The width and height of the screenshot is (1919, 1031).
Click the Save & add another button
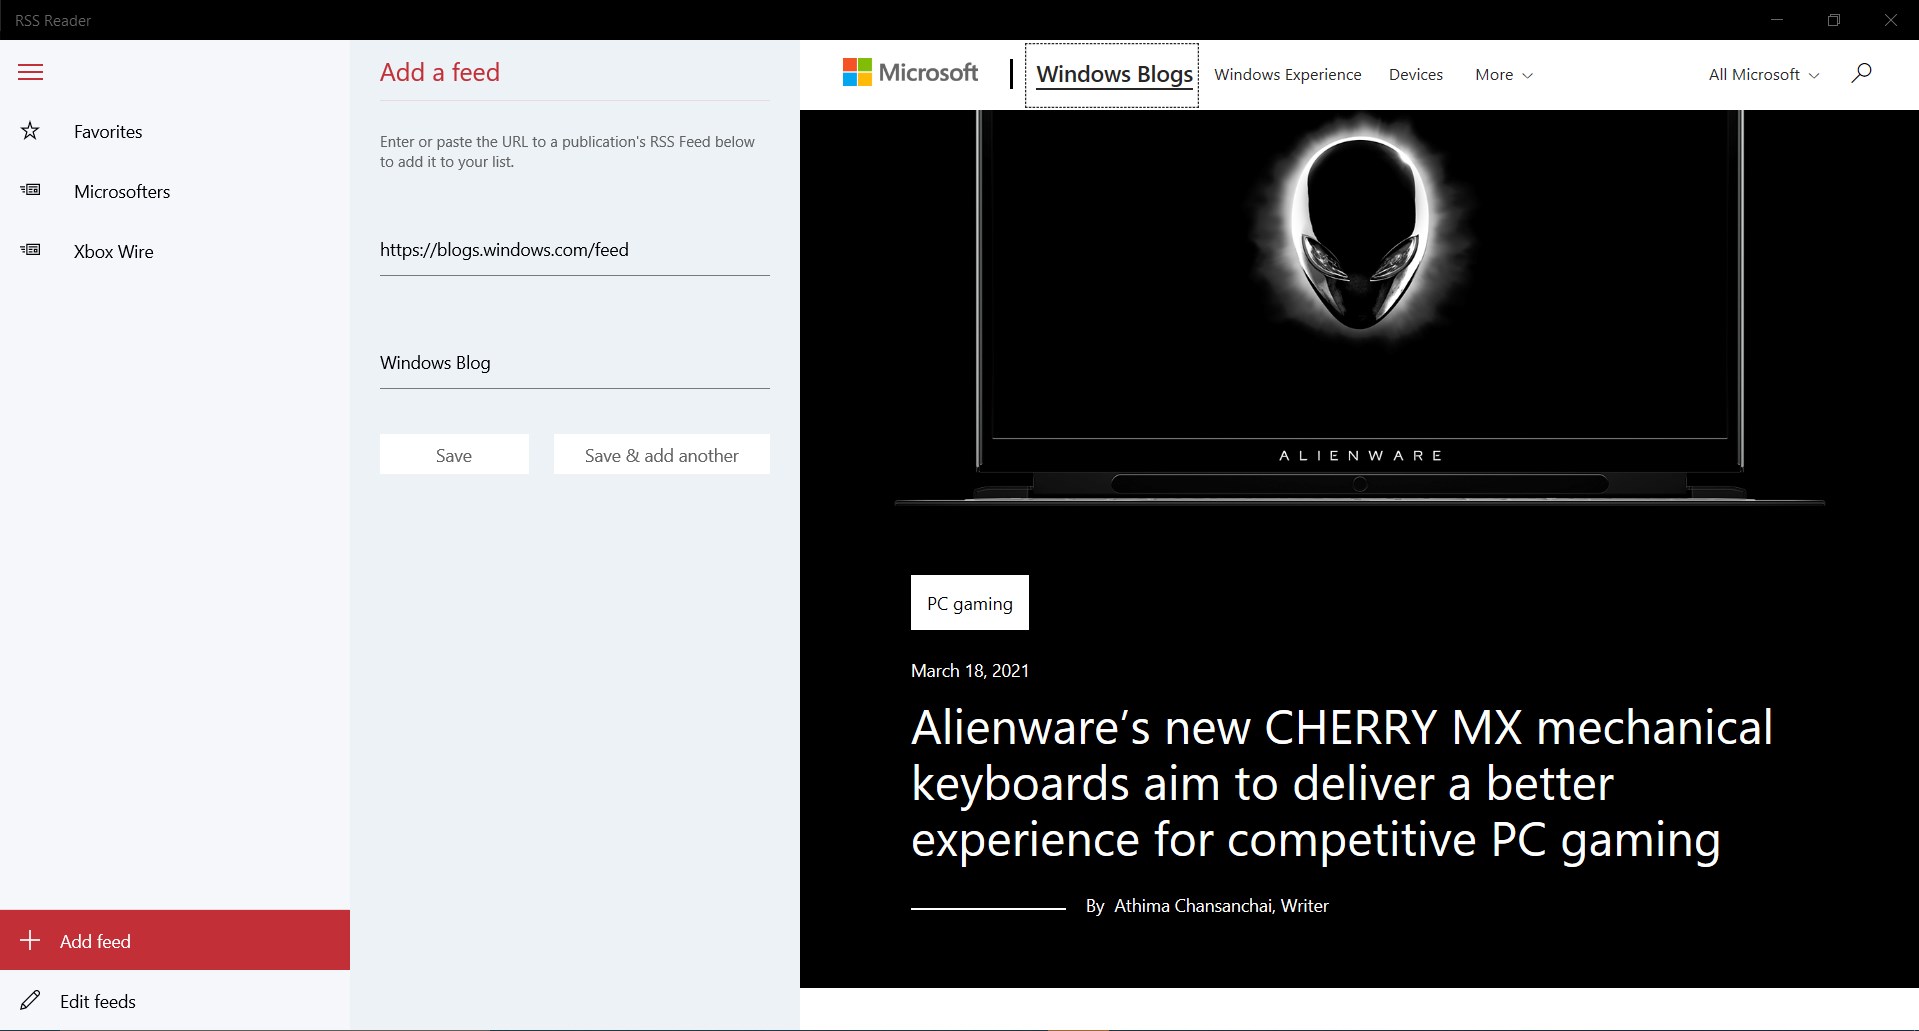click(662, 454)
